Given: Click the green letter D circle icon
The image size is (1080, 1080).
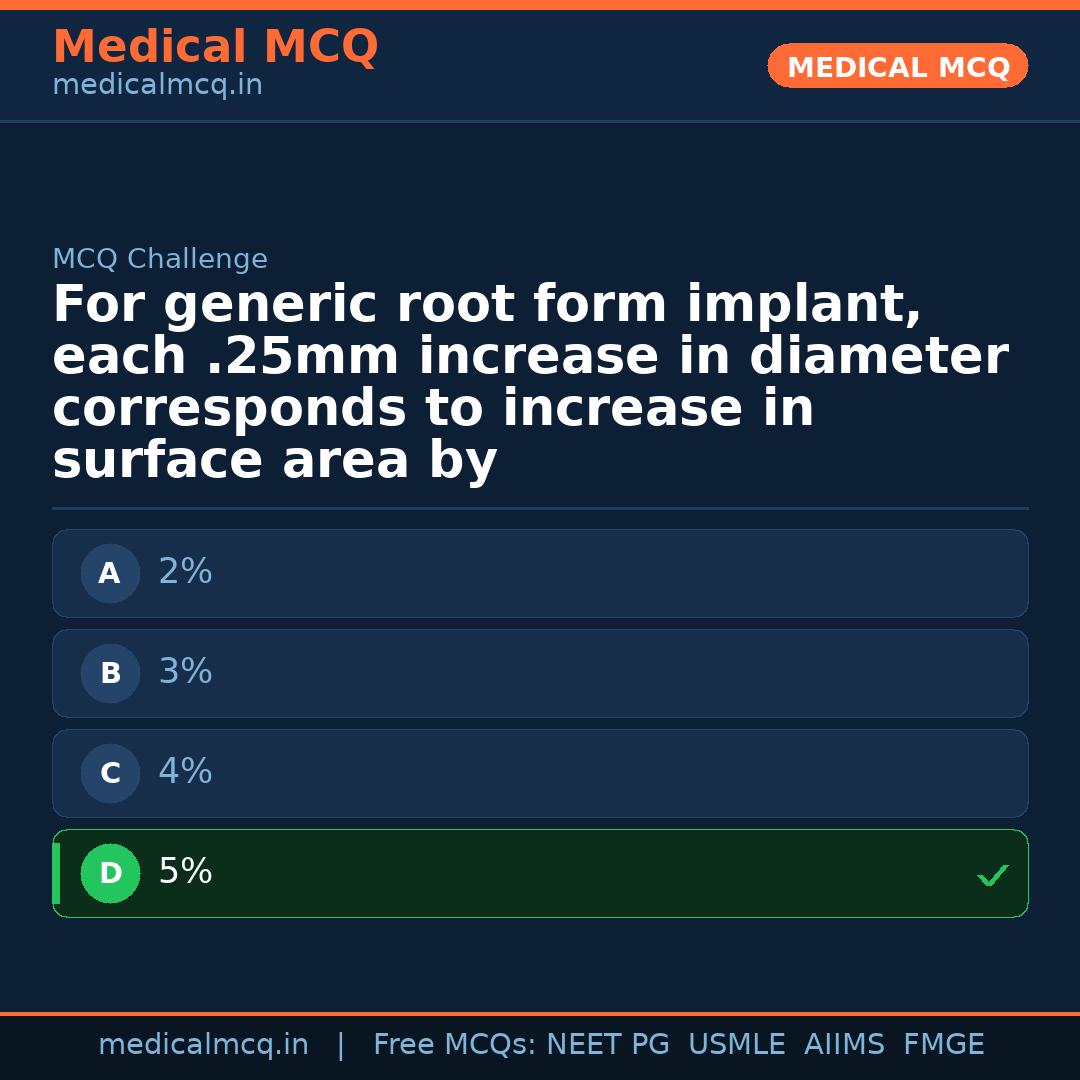Looking at the screenshot, I should click(x=110, y=874).
